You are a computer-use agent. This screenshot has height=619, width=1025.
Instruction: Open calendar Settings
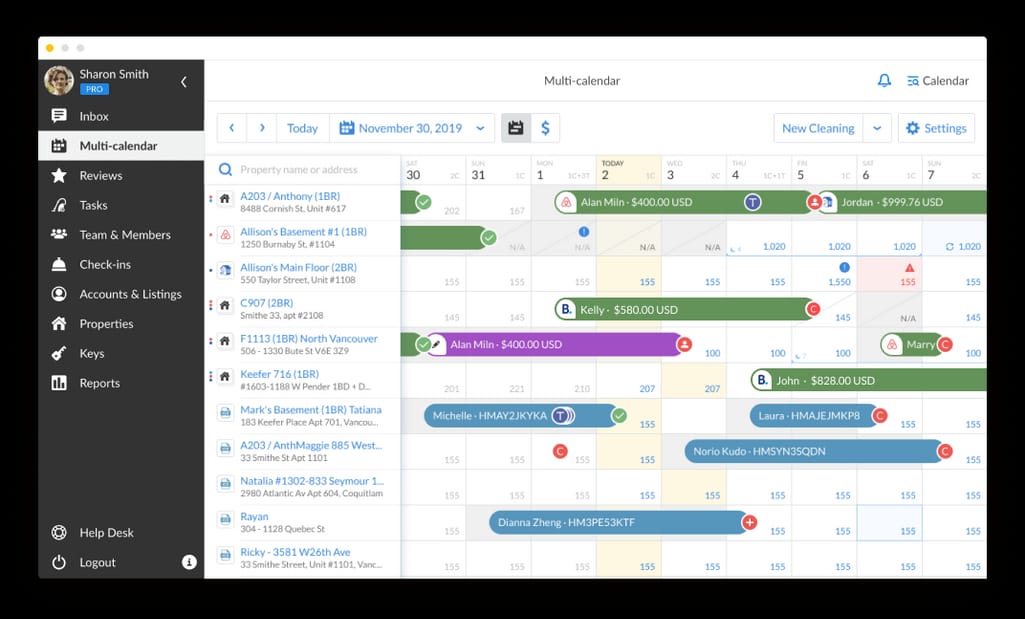coord(936,128)
